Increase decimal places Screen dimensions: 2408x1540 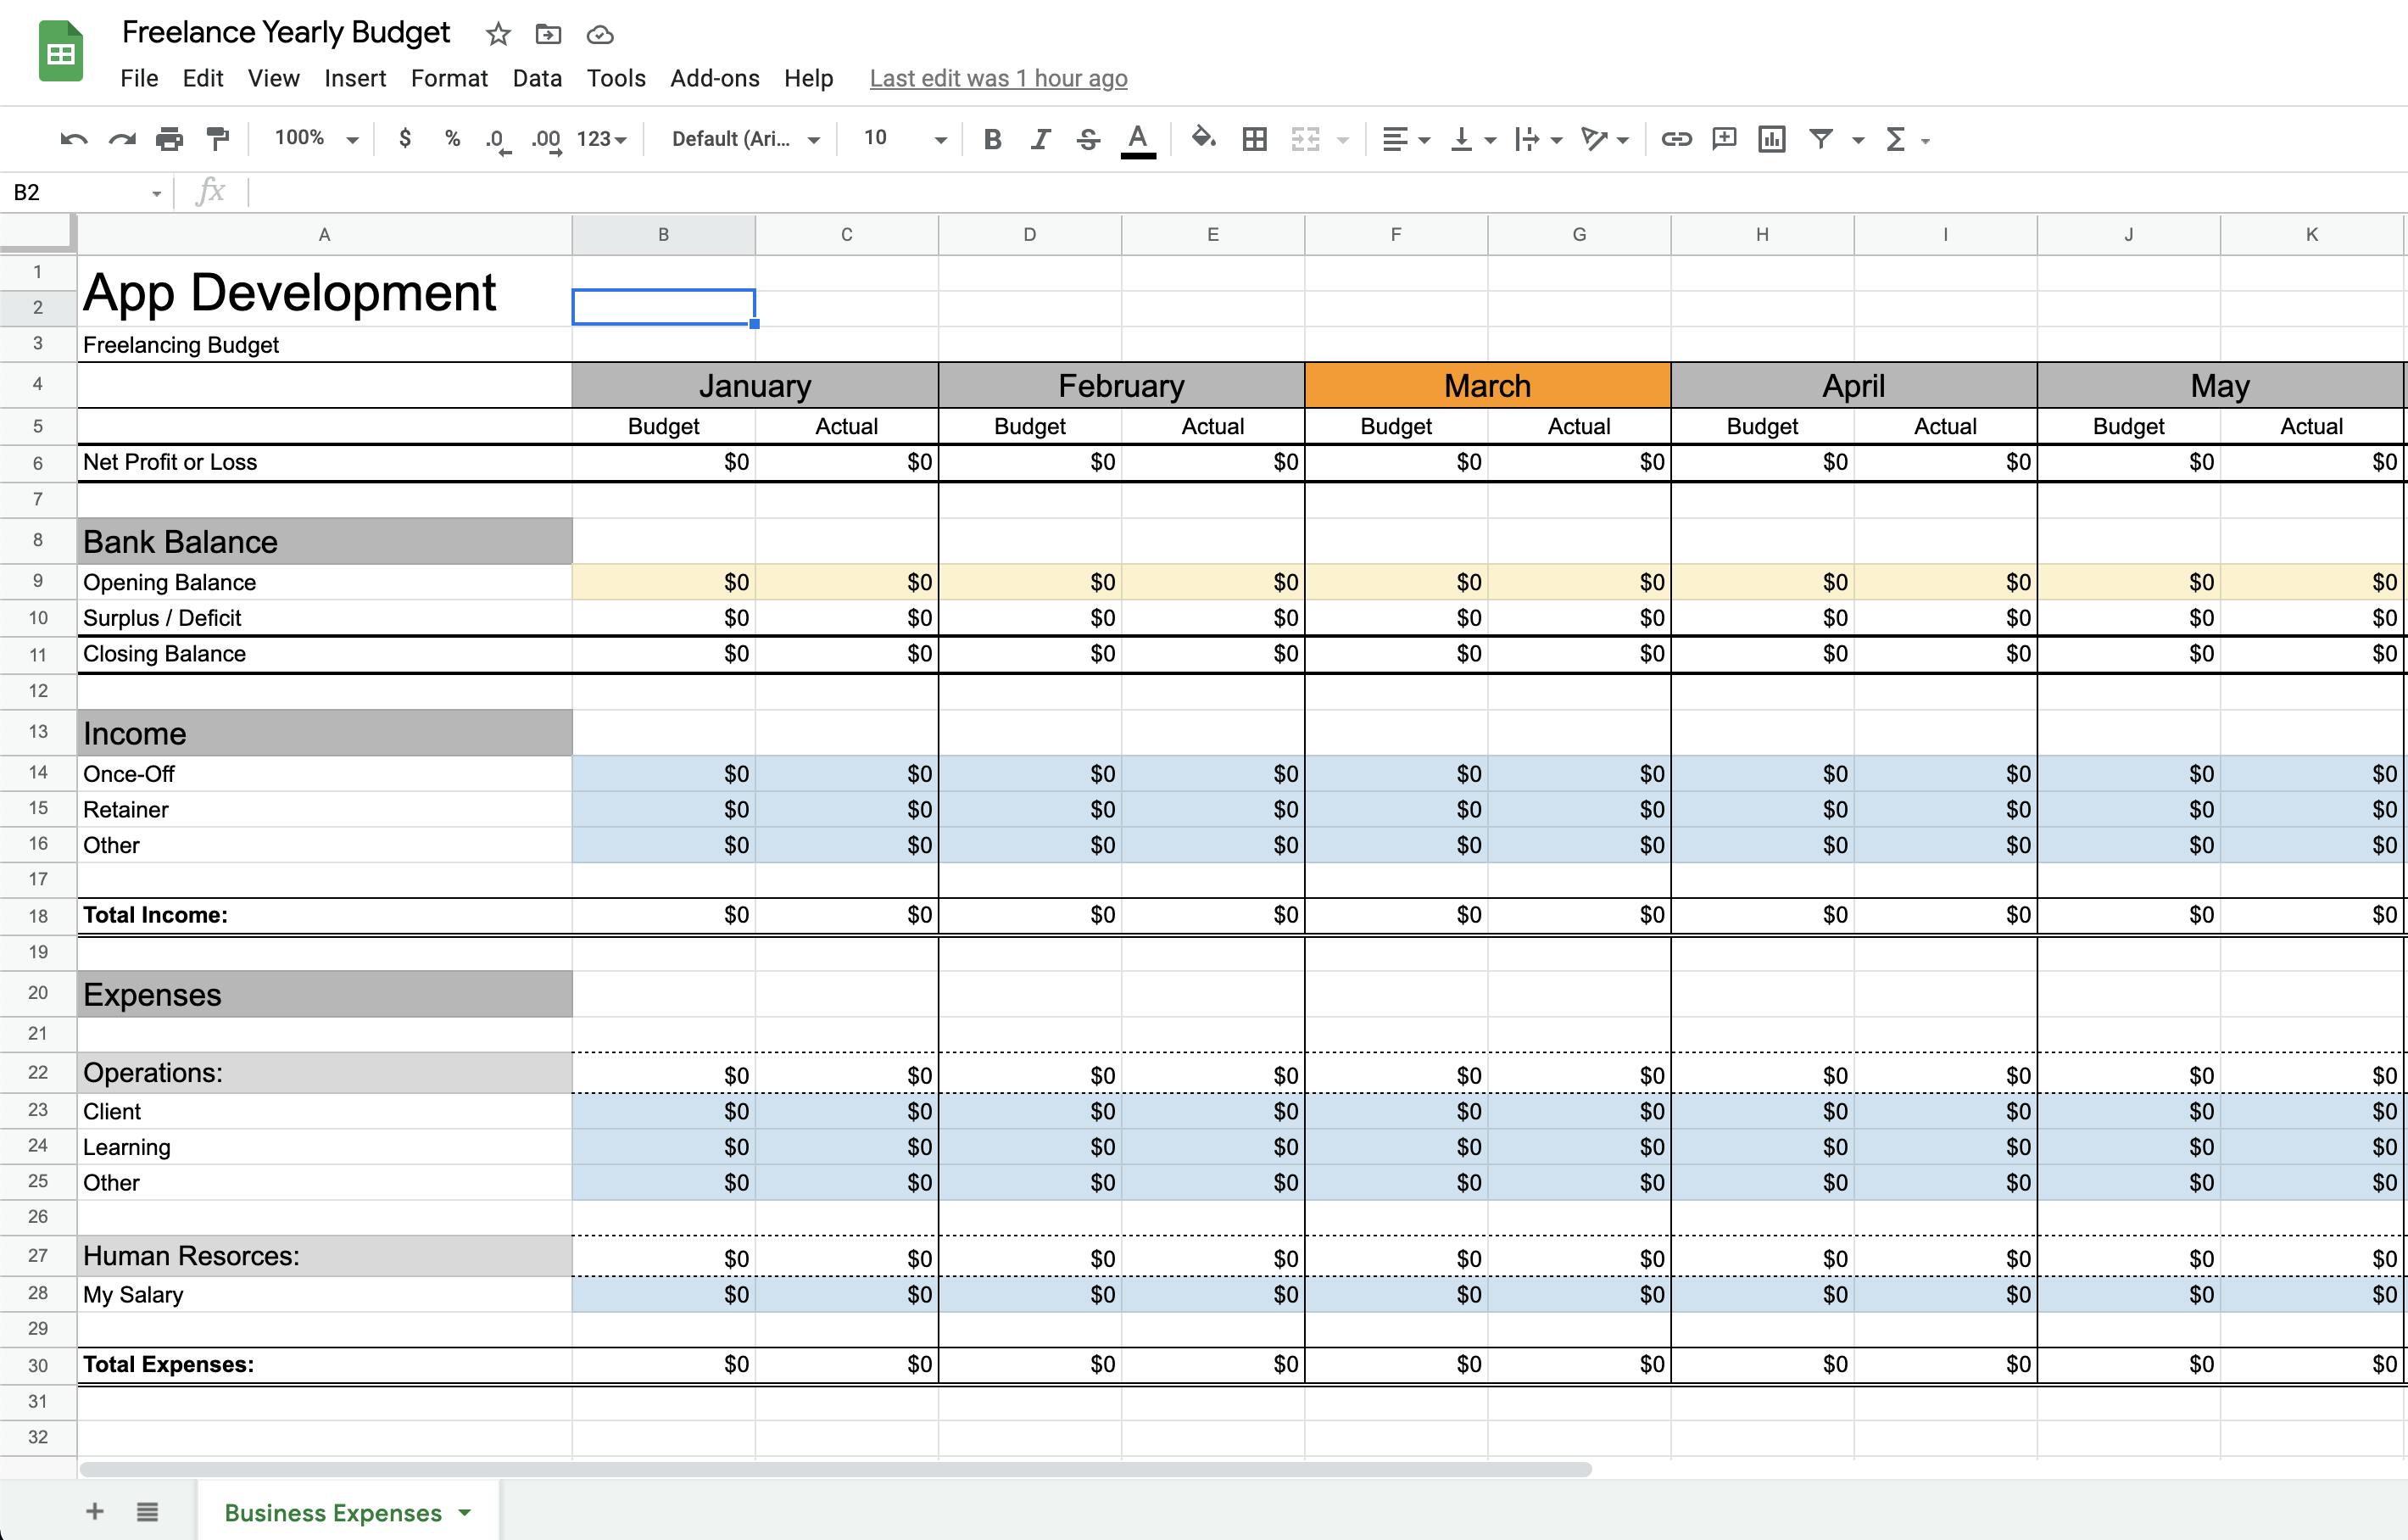[x=546, y=140]
